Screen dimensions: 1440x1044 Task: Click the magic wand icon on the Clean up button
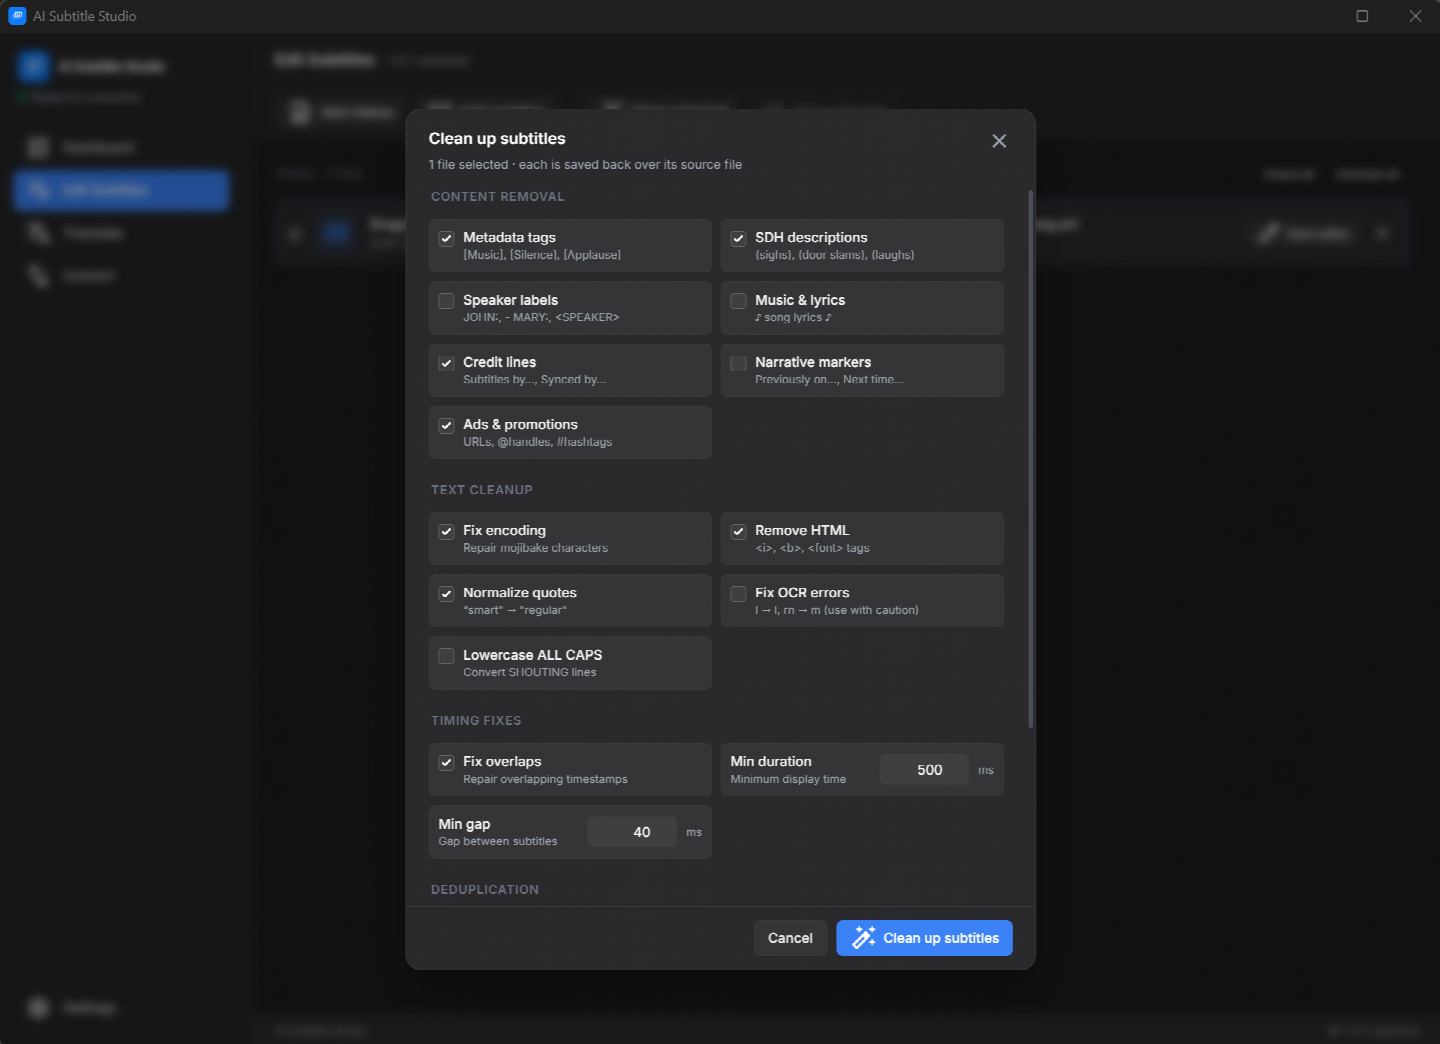(x=864, y=938)
